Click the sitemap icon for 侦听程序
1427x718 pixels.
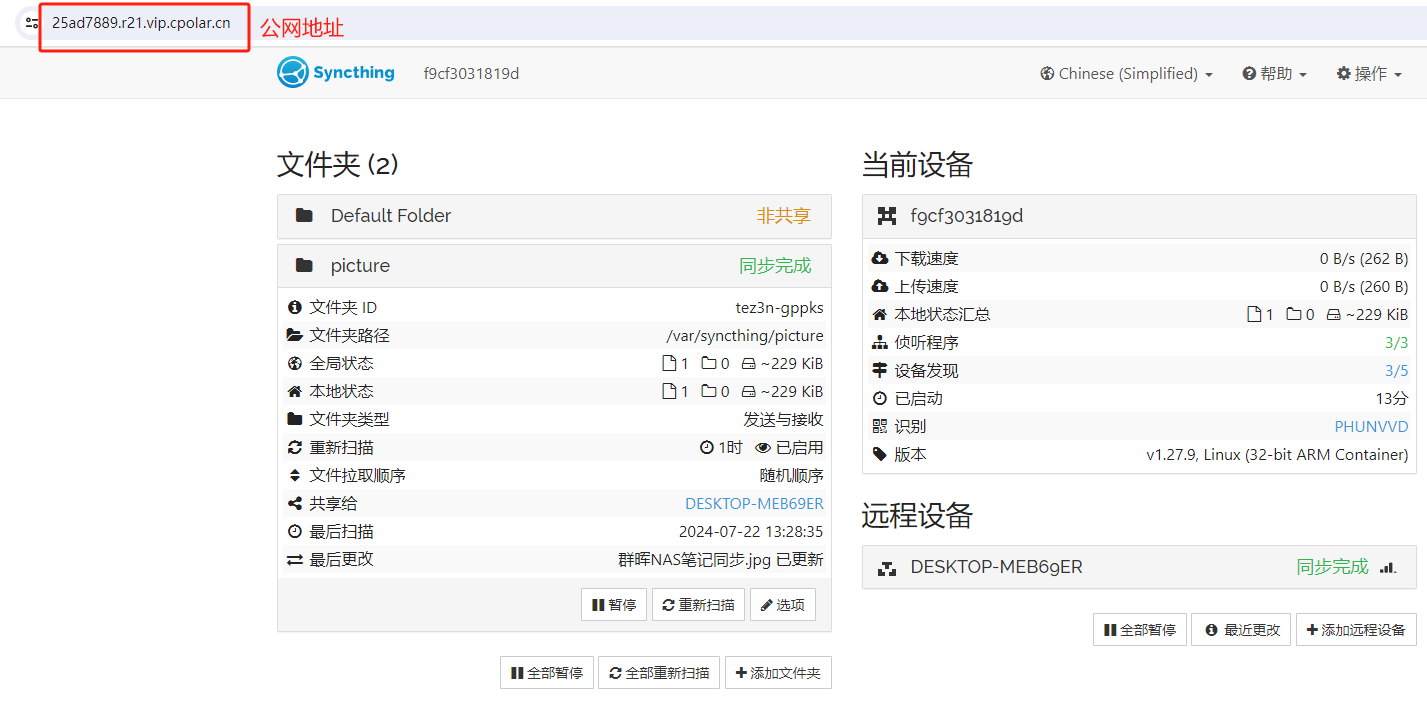click(880, 342)
